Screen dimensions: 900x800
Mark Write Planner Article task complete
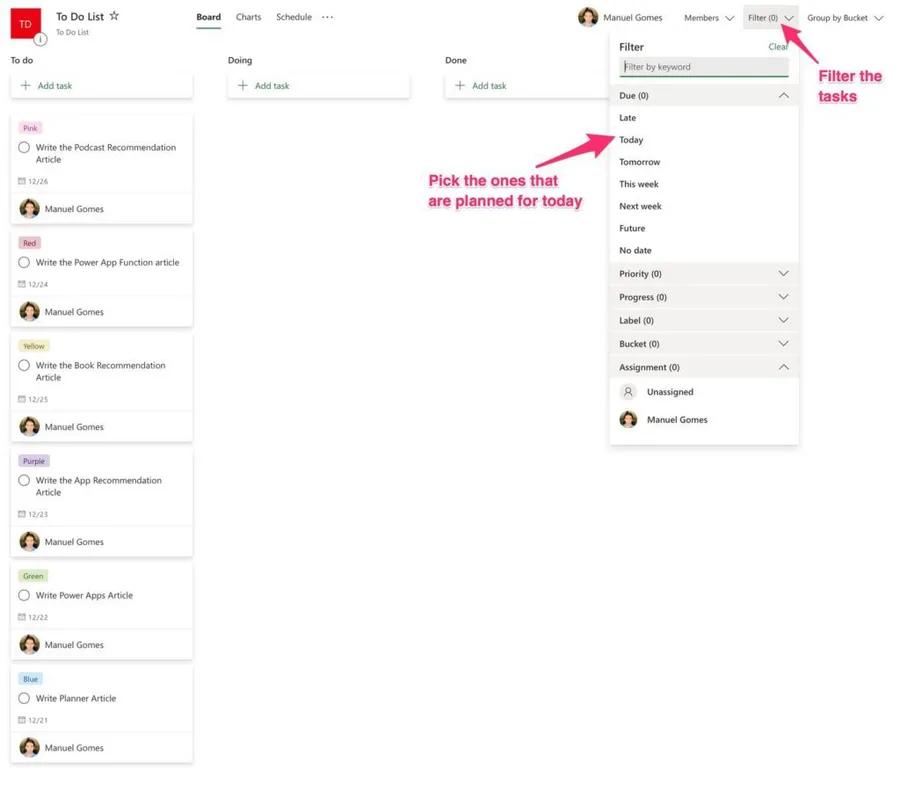tap(24, 698)
